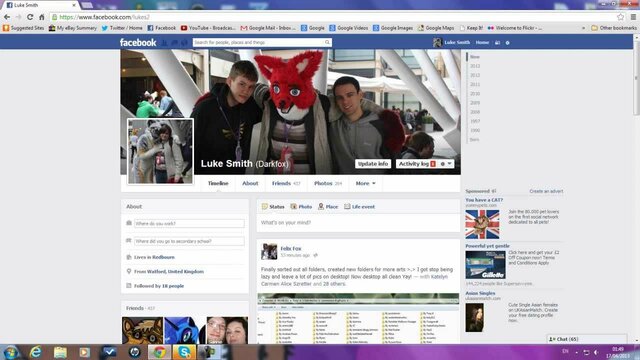The image size is (640, 360).
Task: Click the page vertical scrollbar thumb
Action: point(636,78)
